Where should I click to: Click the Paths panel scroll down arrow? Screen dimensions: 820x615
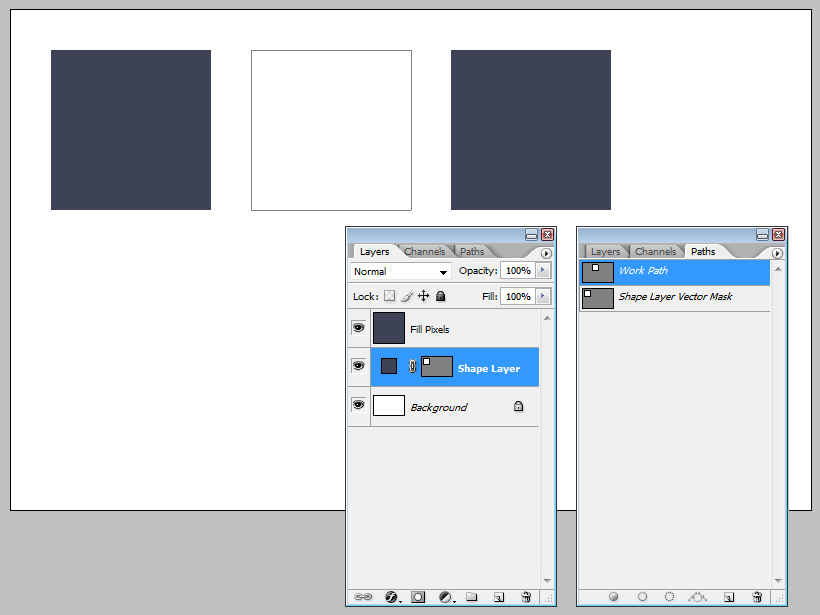click(x=778, y=580)
